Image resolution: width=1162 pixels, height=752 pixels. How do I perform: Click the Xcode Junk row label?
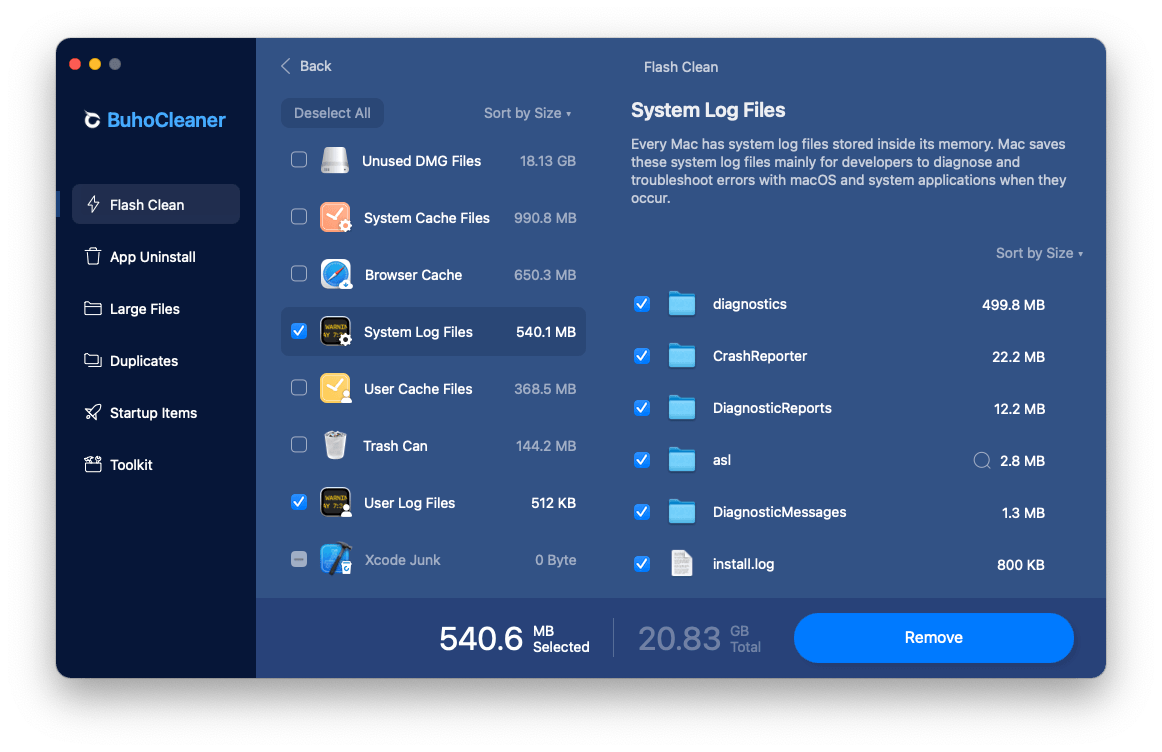[x=402, y=560]
